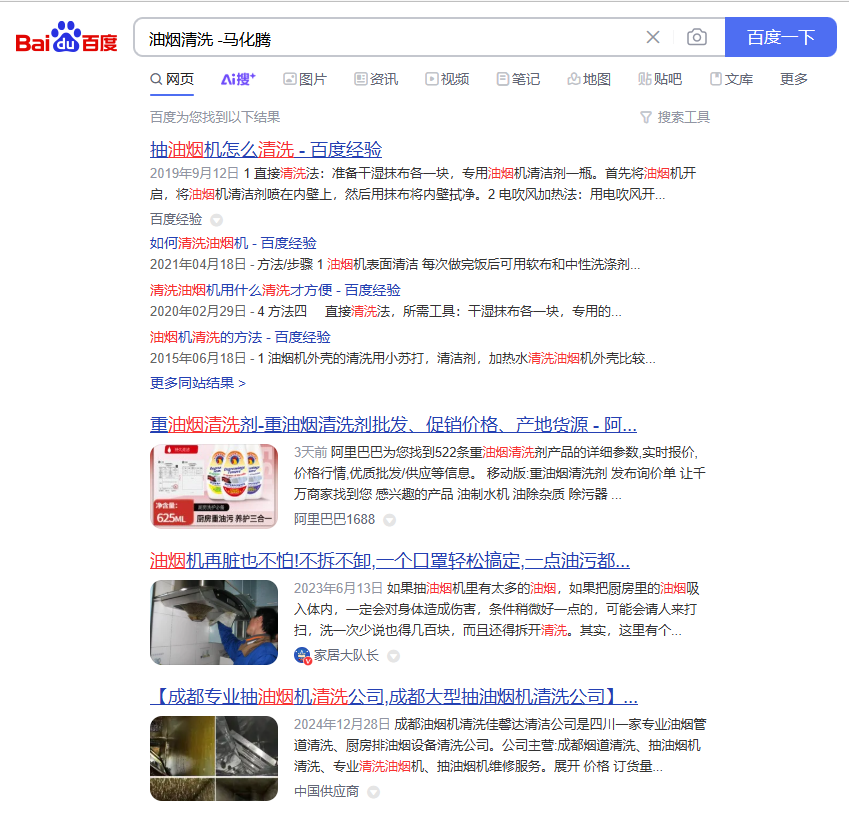Click the document icon on 文库 tab

(x=716, y=80)
